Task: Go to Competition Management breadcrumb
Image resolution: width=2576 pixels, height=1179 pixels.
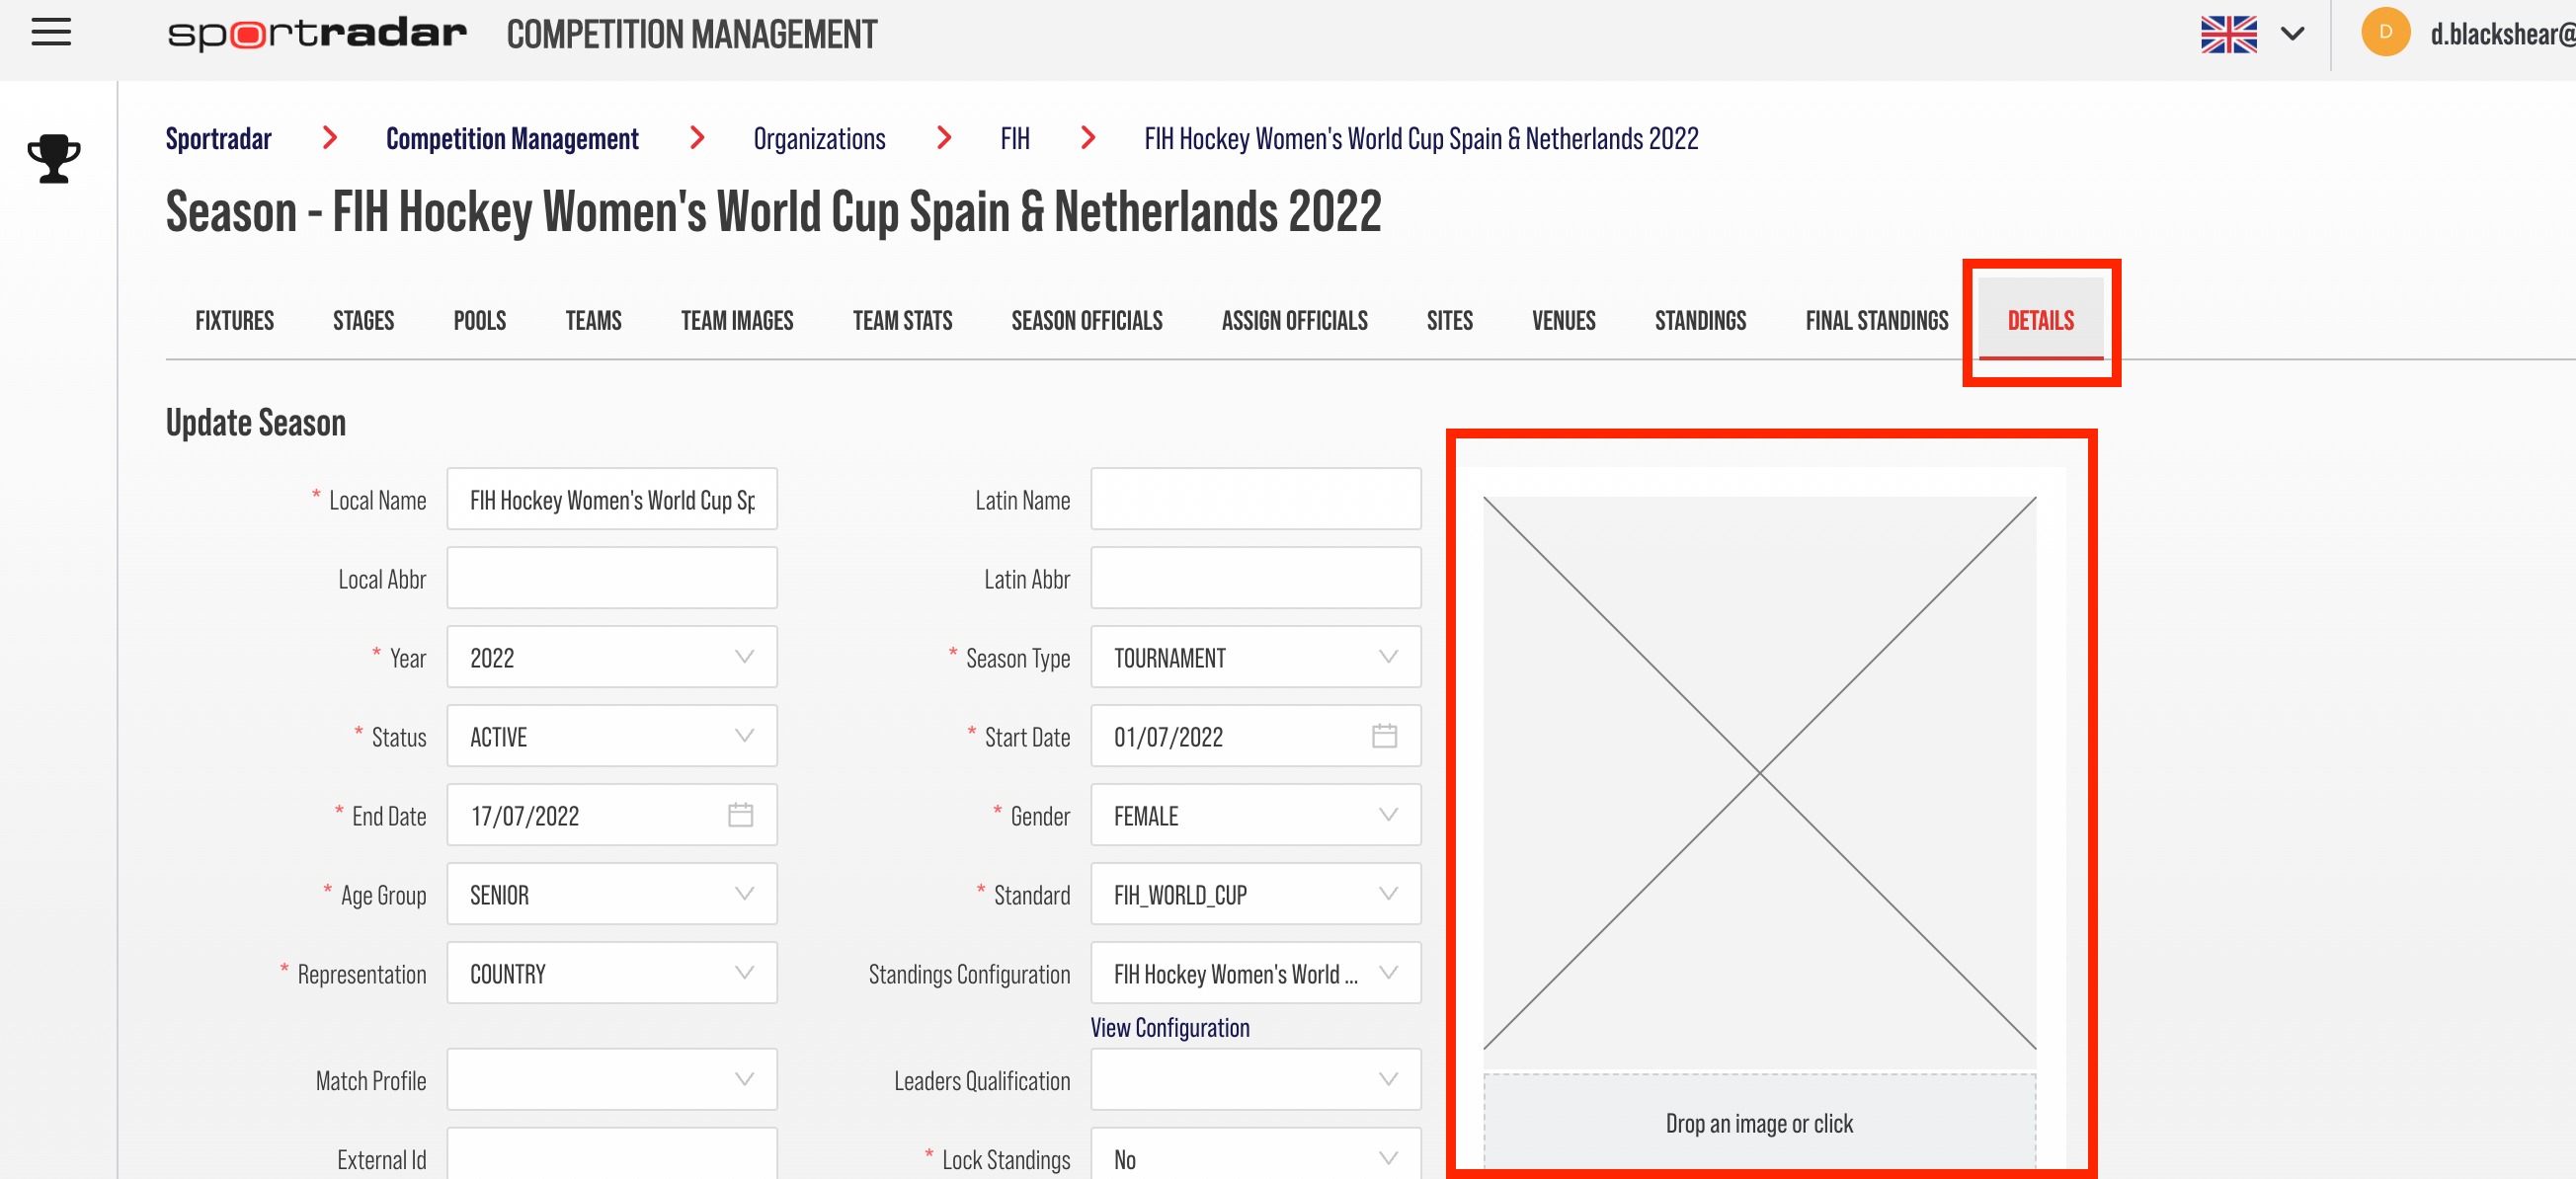Action: pos(512,139)
